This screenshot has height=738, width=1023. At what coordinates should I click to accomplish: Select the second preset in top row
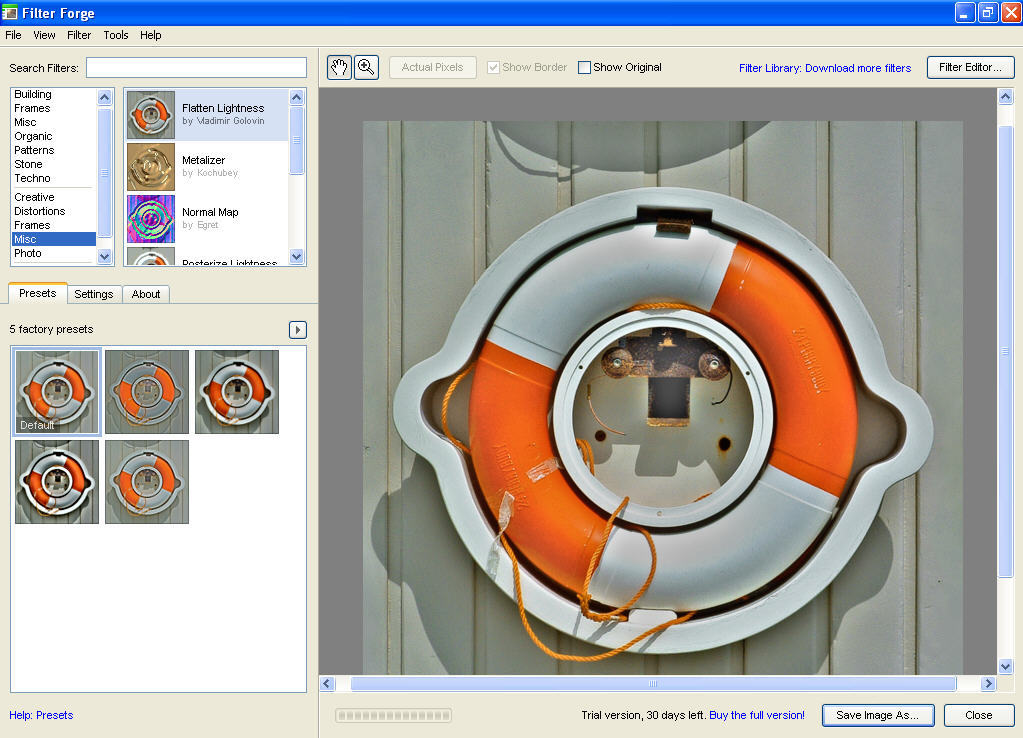147,392
